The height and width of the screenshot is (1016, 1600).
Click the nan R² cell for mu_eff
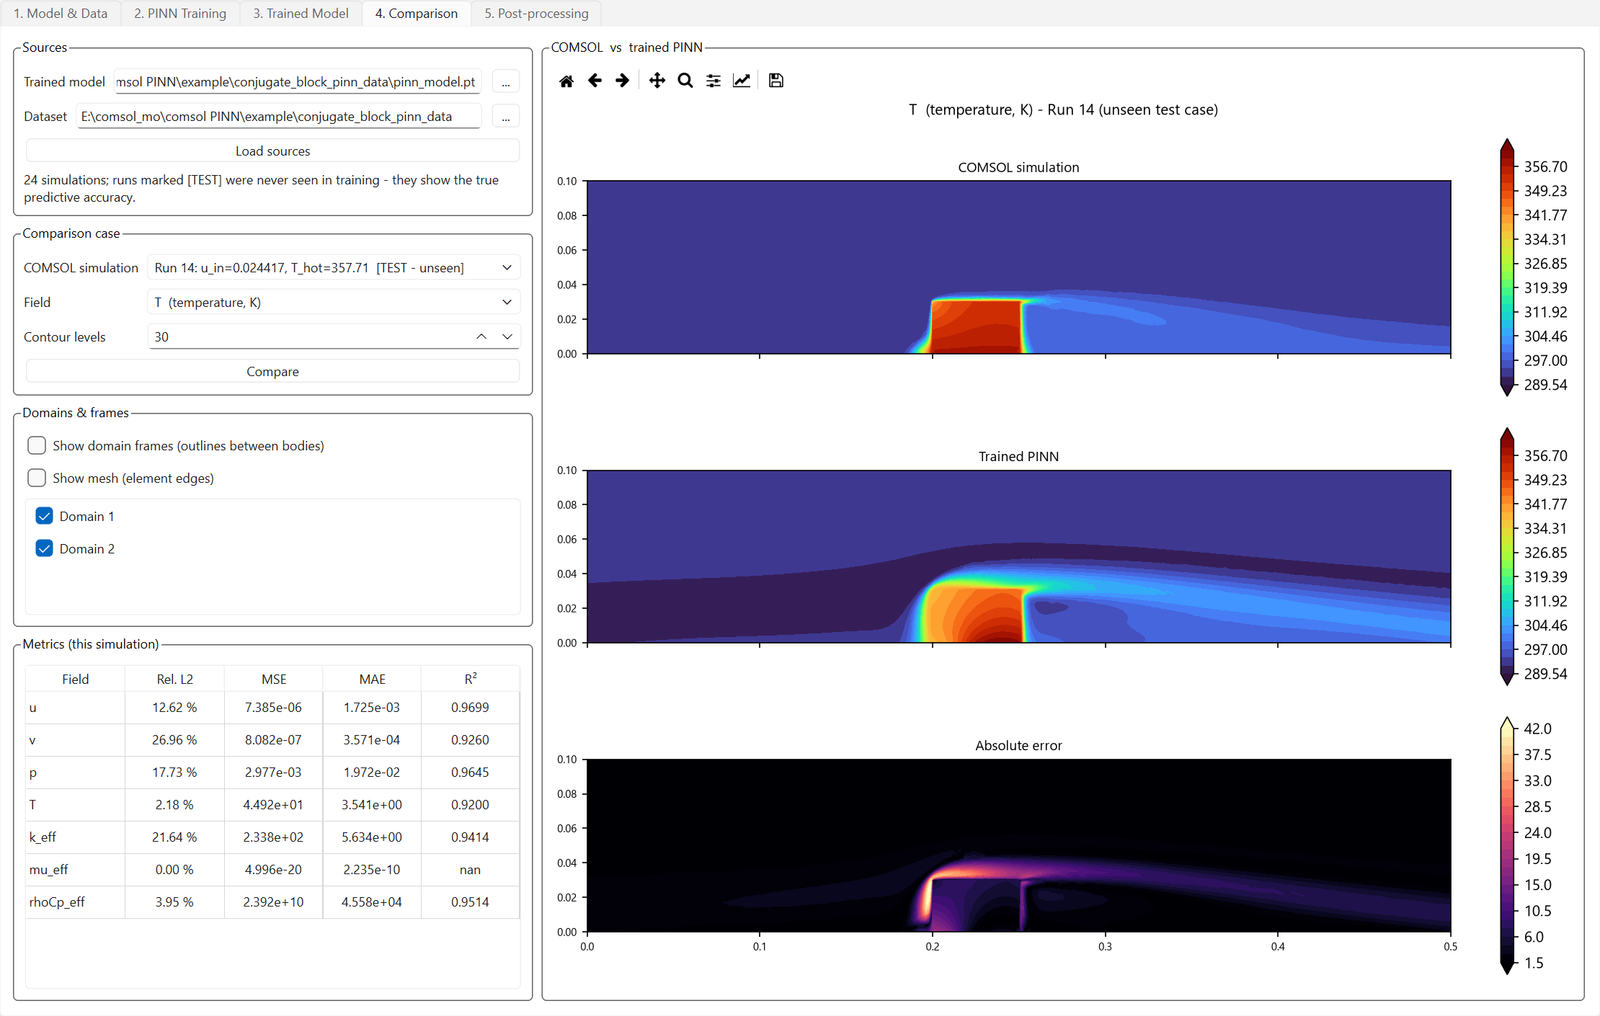pyautogui.click(x=470, y=869)
